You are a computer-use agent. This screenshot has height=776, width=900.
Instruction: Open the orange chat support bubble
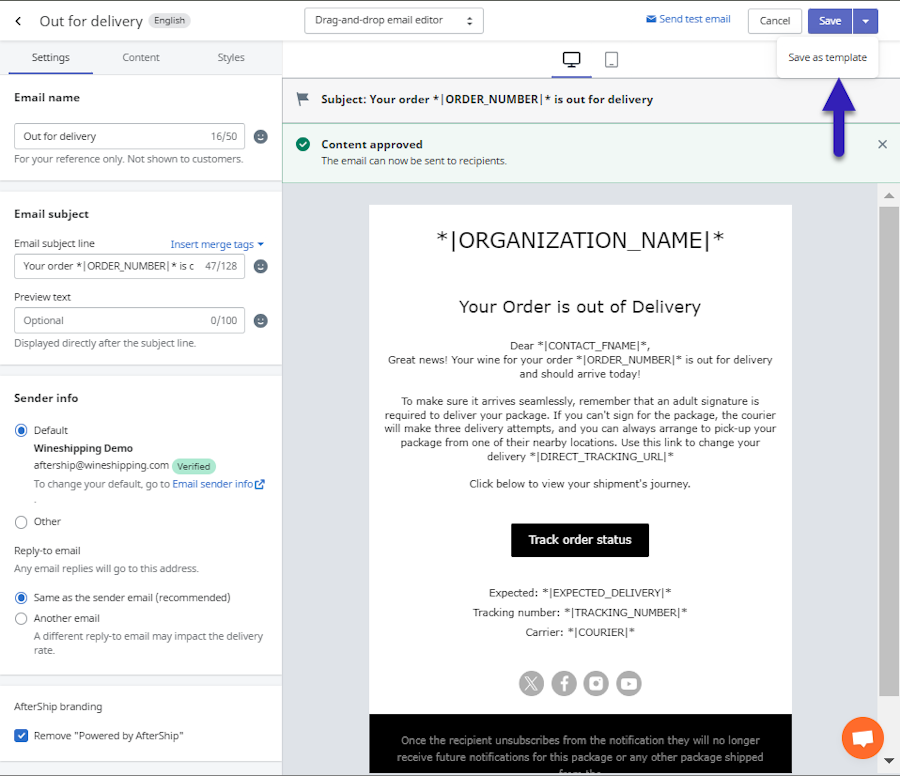pyautogui.click(x=863, y=738)
